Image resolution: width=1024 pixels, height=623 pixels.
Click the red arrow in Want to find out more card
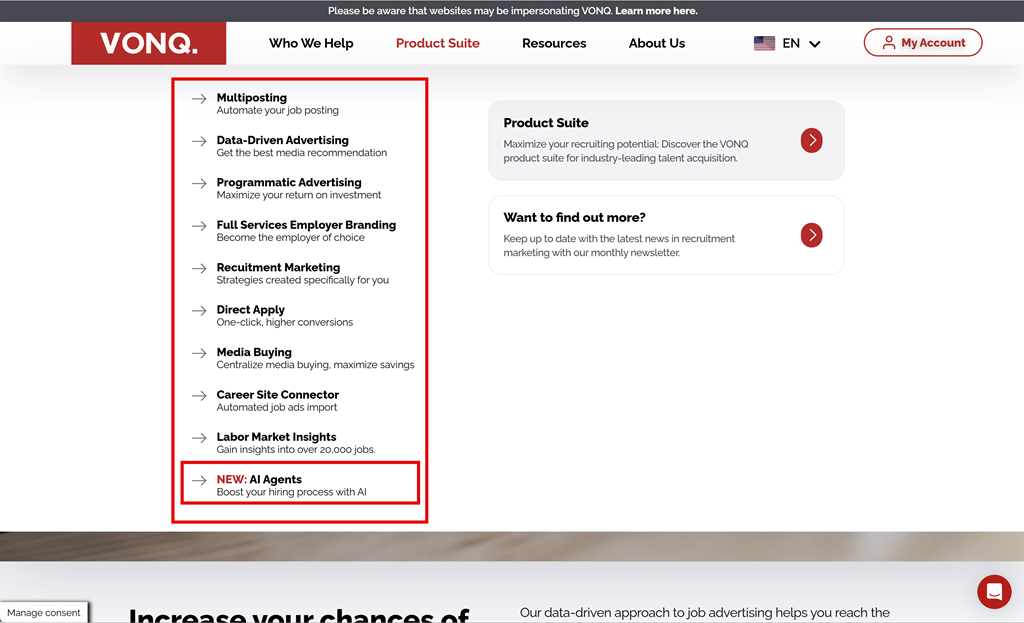tap(812, 235)
